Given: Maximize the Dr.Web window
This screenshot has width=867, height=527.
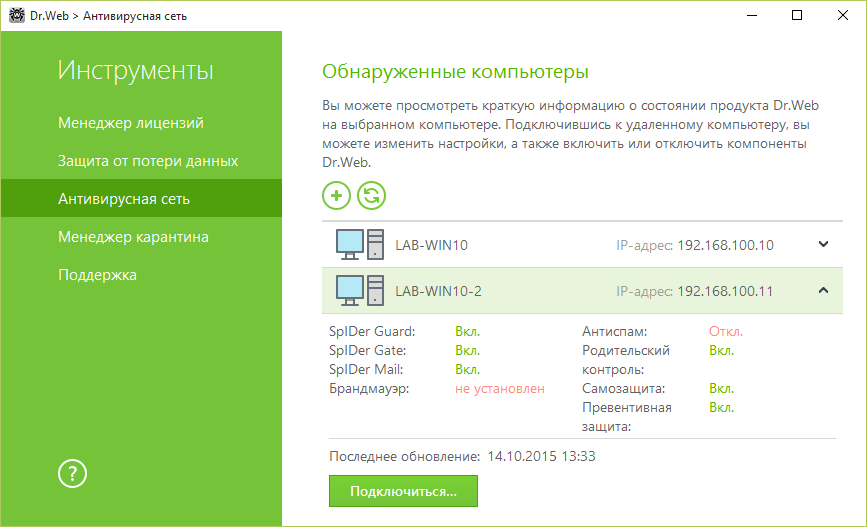Looking at the screenshot, I should [797, 15].
